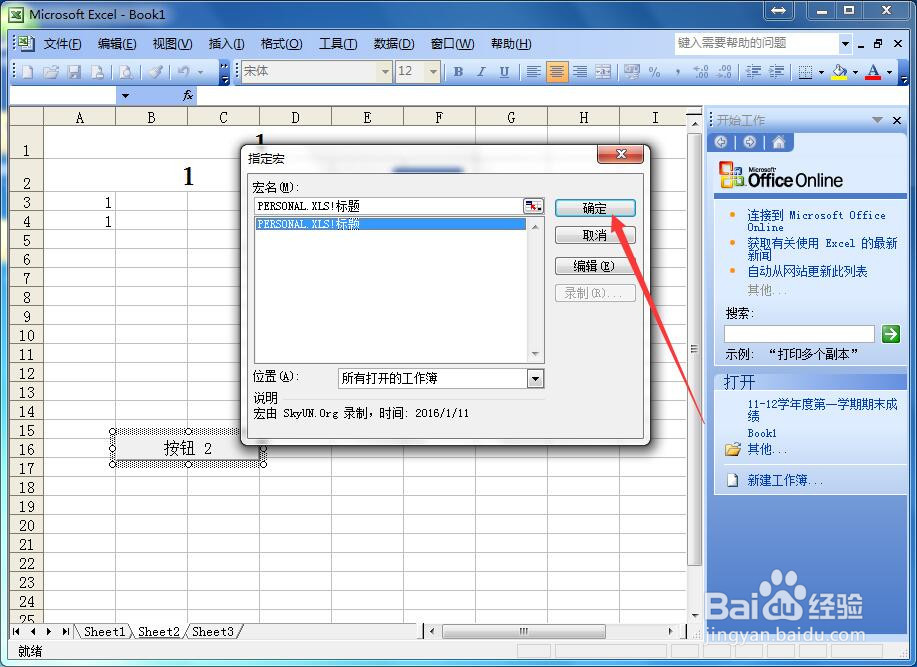This screenshot has width=917, height=667.
Task: Click the Font Color A icon
Action: pyautogui.click(x=873, y=72)
